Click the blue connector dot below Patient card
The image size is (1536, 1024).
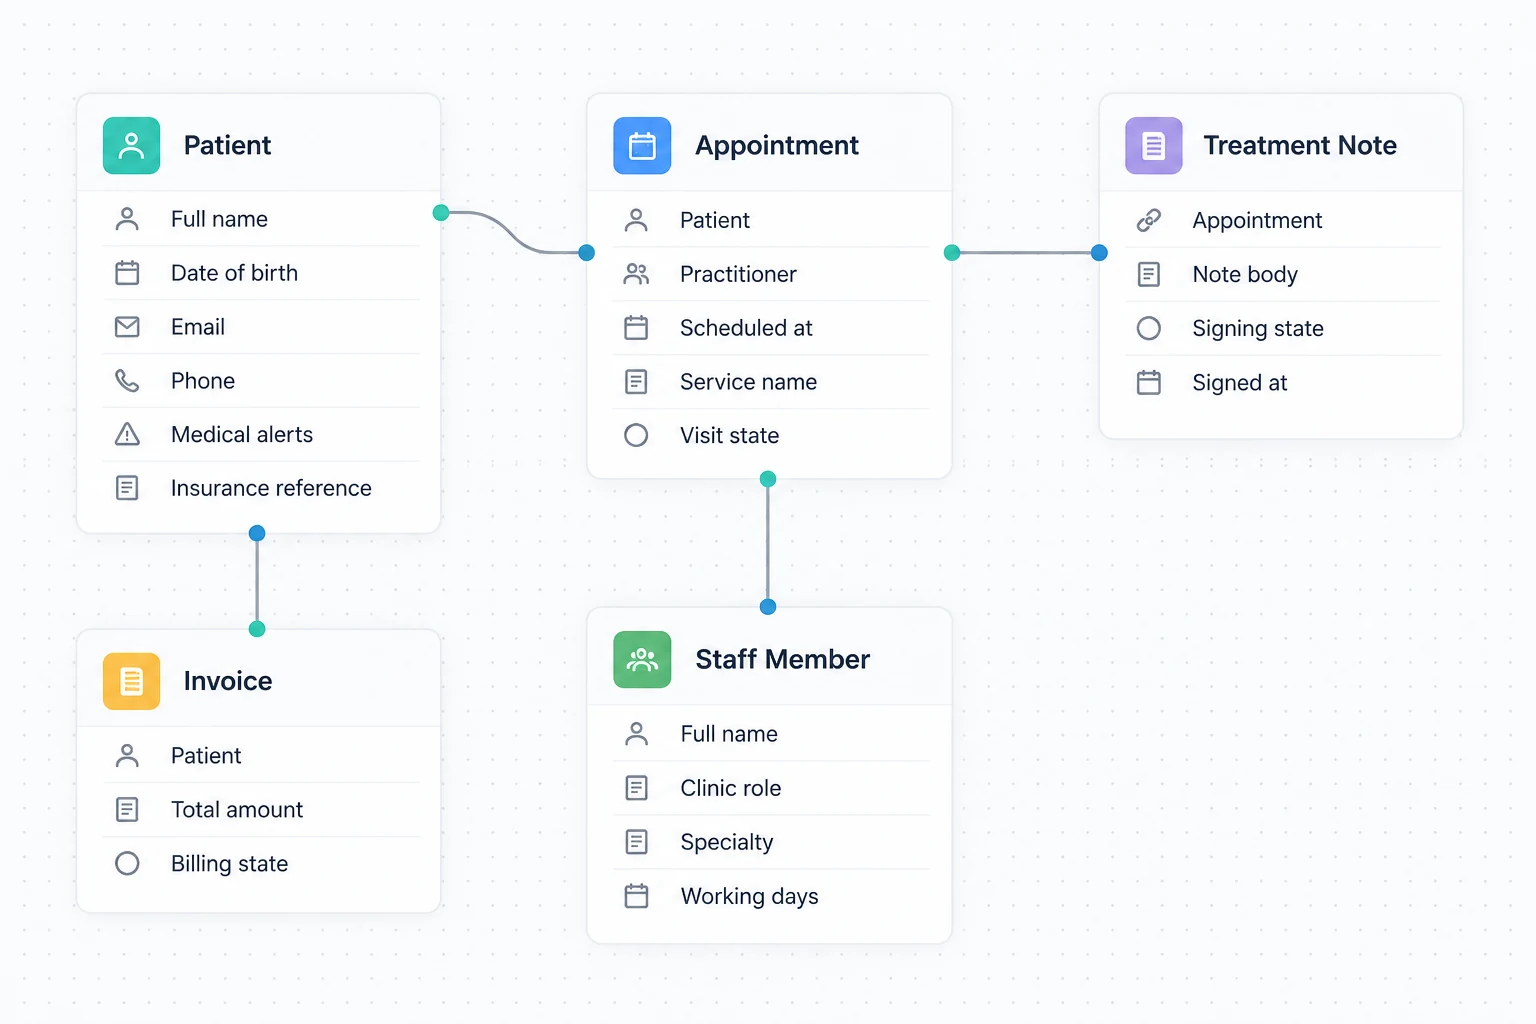[x=257, y=533]
